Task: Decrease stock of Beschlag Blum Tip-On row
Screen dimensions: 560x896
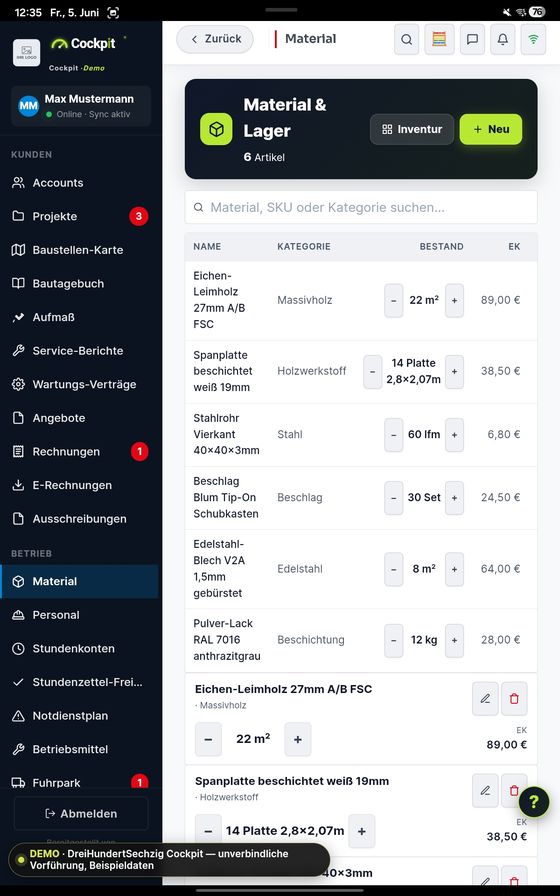Action: [x=394, y=498]
